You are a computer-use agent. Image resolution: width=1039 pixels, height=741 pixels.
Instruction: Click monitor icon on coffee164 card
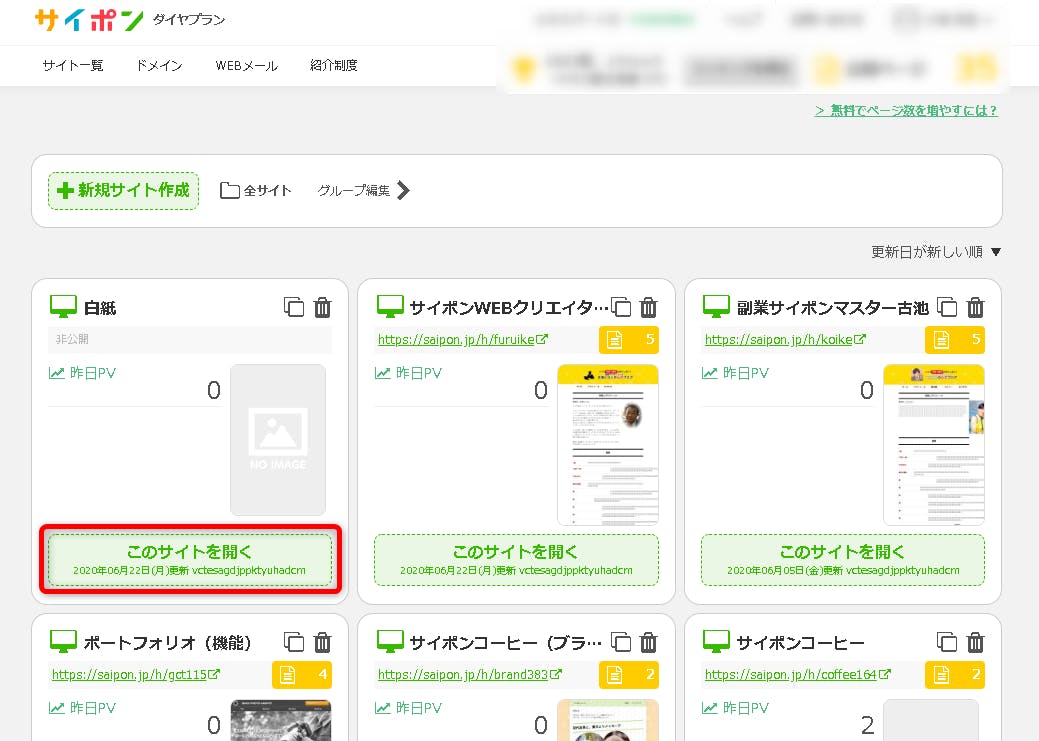click(x=716, y=642)
